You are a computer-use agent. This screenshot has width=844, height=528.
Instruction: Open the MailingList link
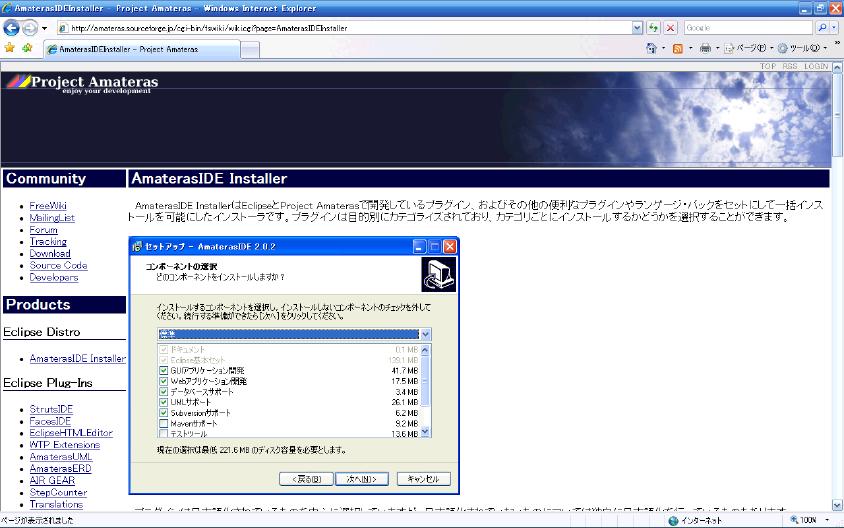coord(52,217)
